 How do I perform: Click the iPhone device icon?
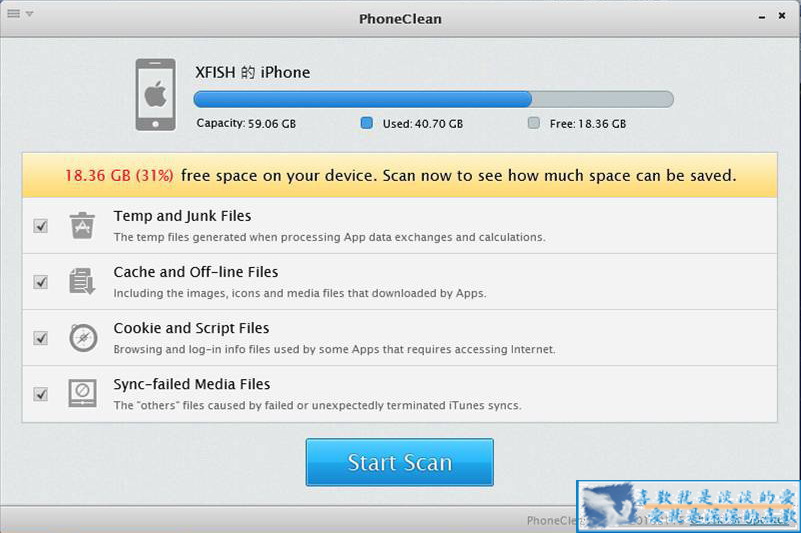pos(155,95)
